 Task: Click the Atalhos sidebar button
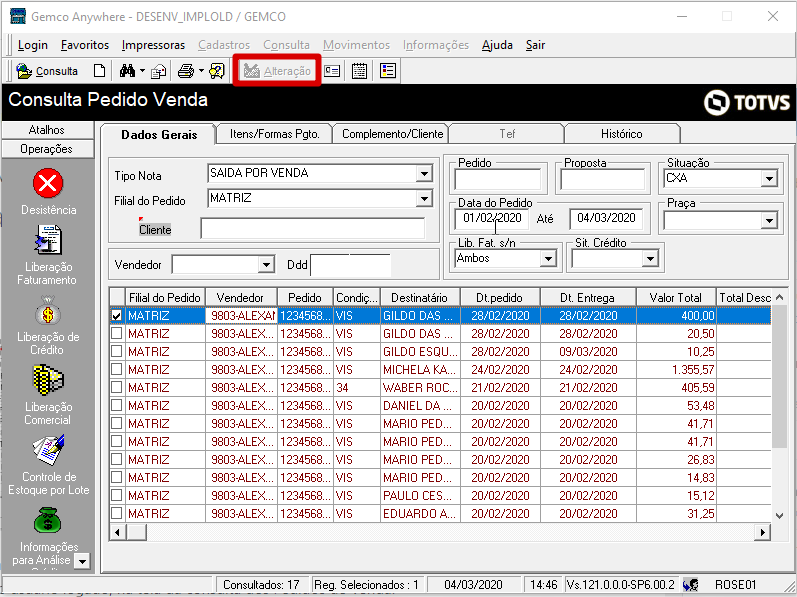[x=47, y=130]
